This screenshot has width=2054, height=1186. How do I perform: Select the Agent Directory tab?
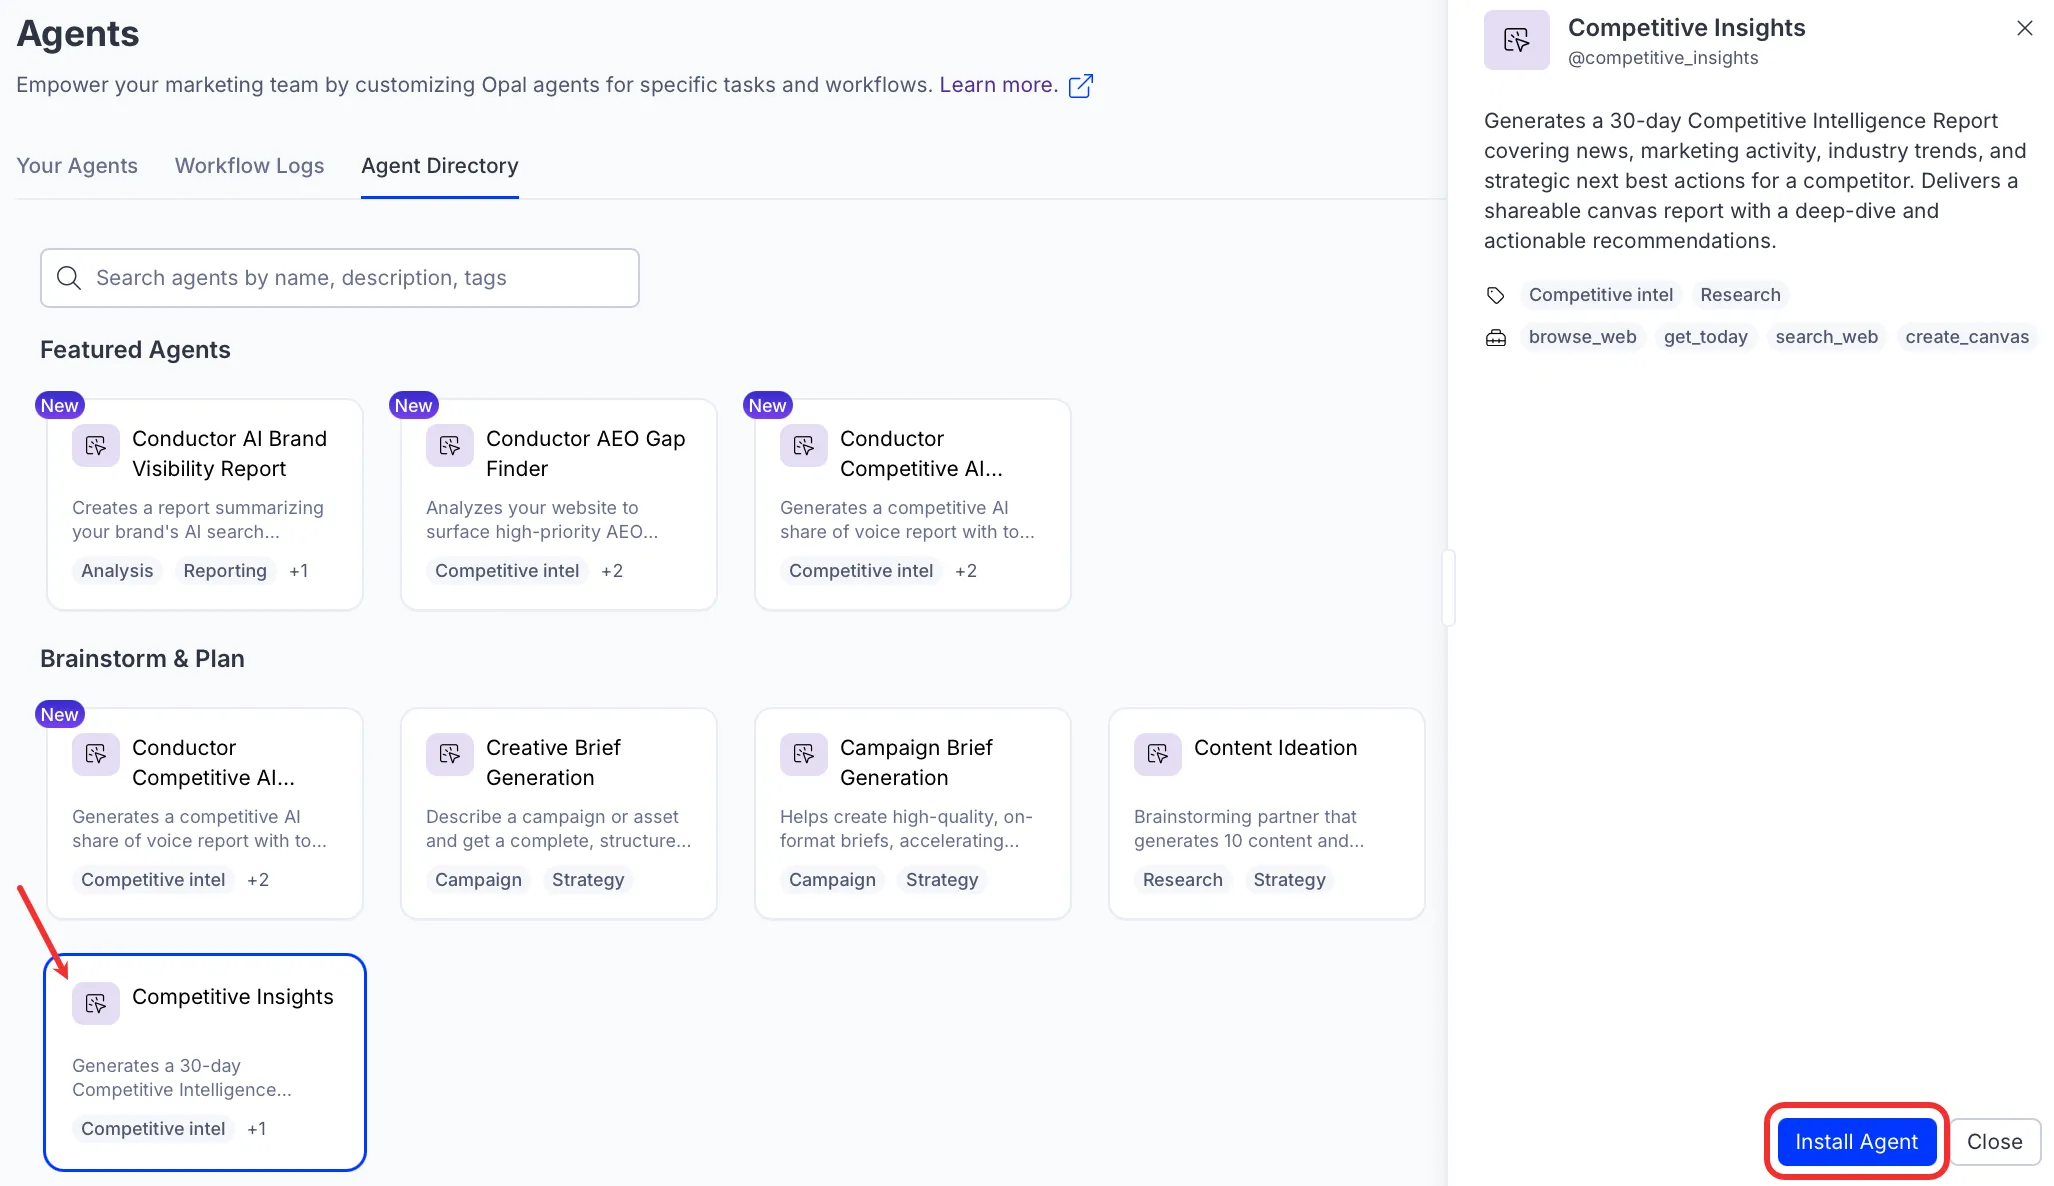coord(440,166)
